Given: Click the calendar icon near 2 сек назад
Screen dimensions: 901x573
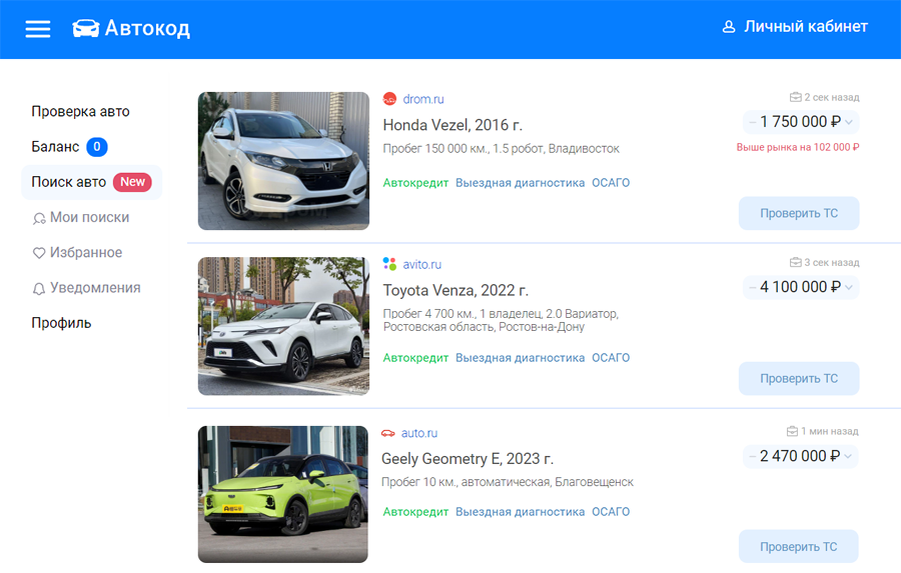Looking at the screenshot, I should coord(795,97).
